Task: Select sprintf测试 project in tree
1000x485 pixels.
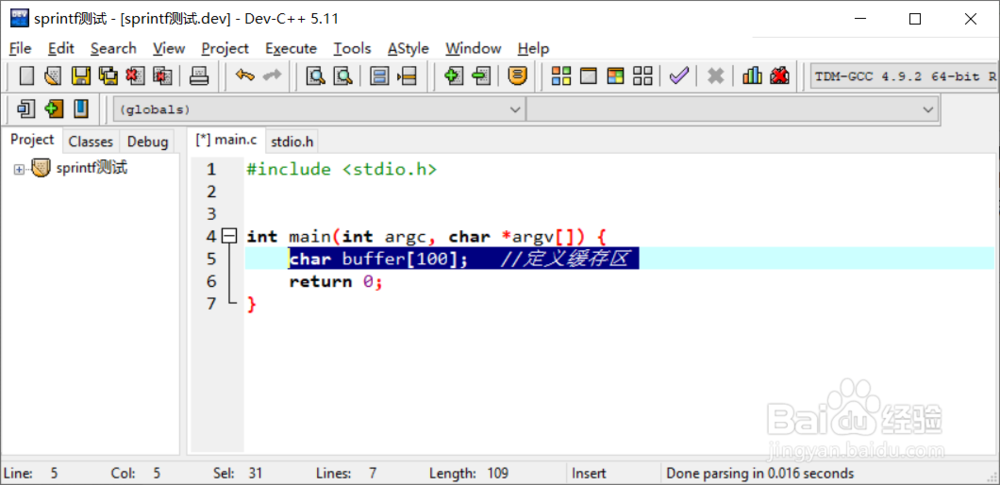Action: 91,168
